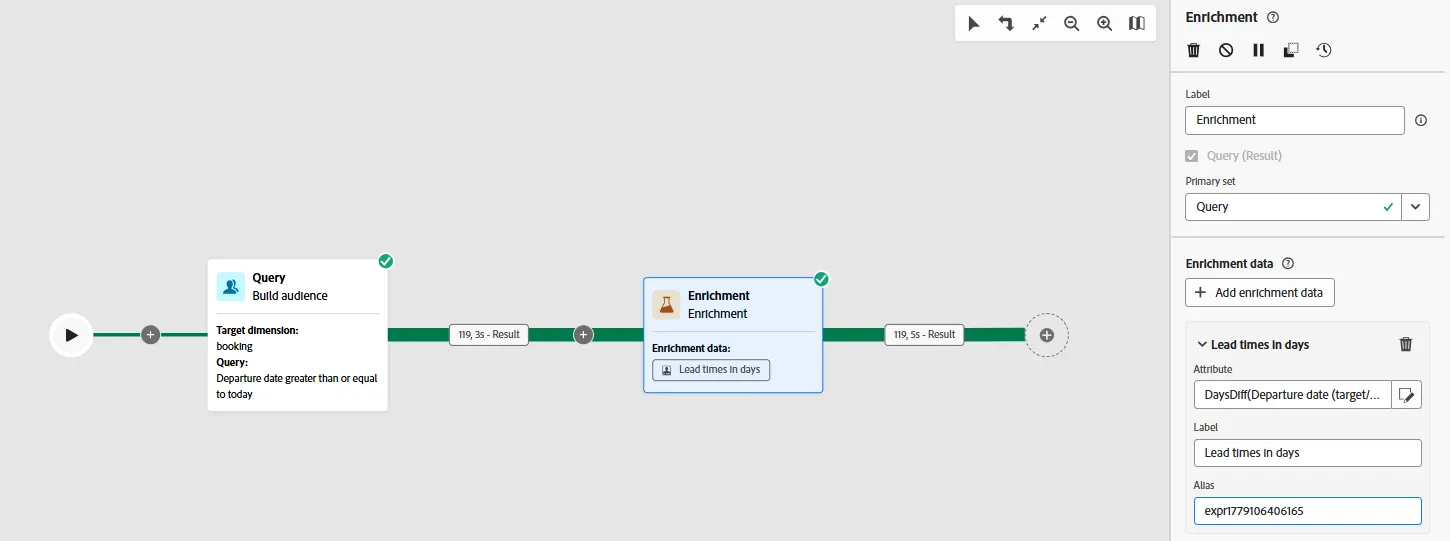Image resolution: width=1450 pixels, height=541 pixels.
Task: Select the pointer cursor tool in canvas toolbar
Action: click(x=973, y=23)
